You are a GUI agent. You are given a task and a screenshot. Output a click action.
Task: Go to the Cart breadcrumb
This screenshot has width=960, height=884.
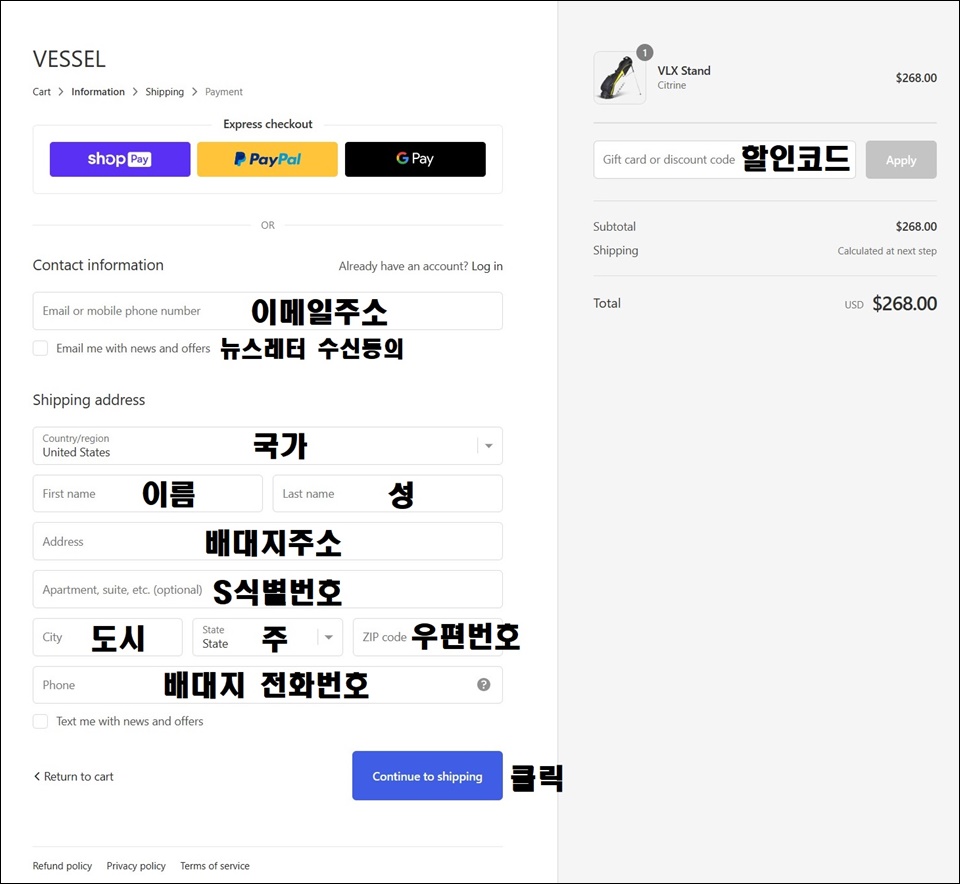[x=42, y=92]
